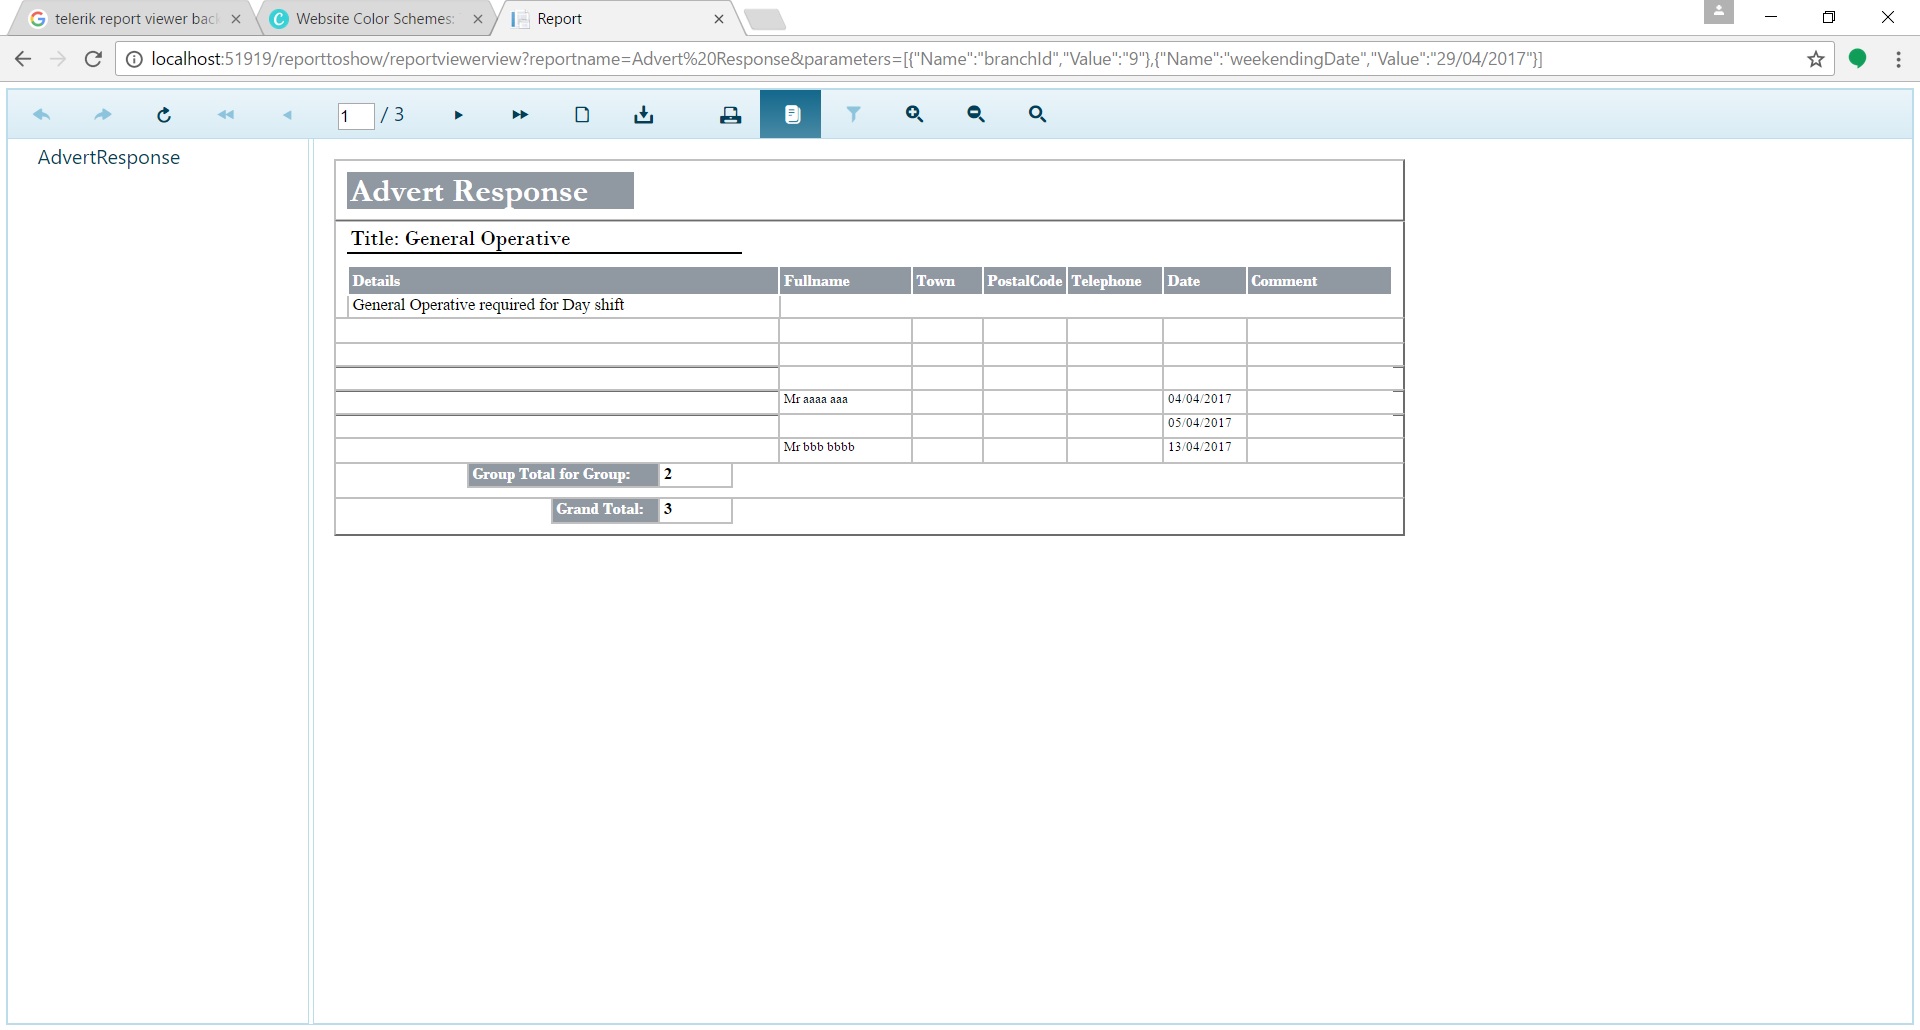Open a new browser tab
The height and width of the screenshot is (1030, 1920).
(x=766, y=19)
